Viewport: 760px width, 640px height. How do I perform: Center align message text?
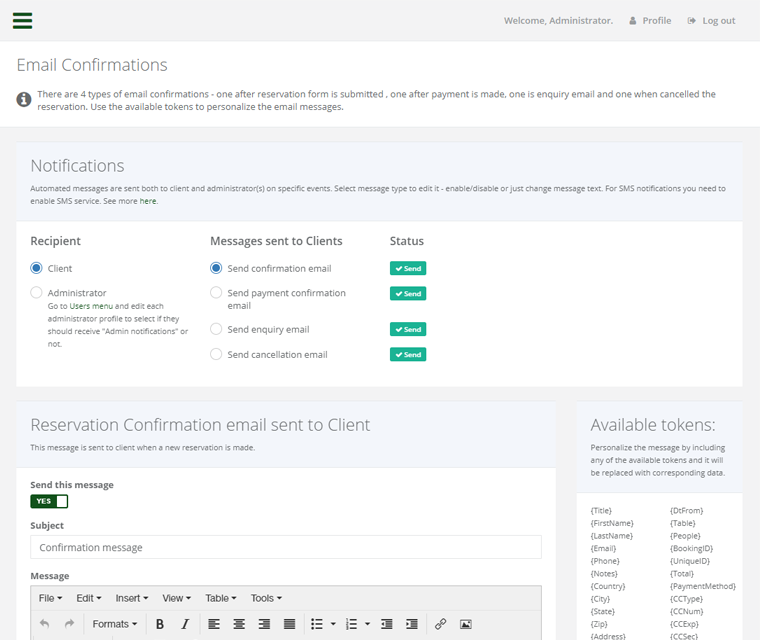(x=239, y=624)
